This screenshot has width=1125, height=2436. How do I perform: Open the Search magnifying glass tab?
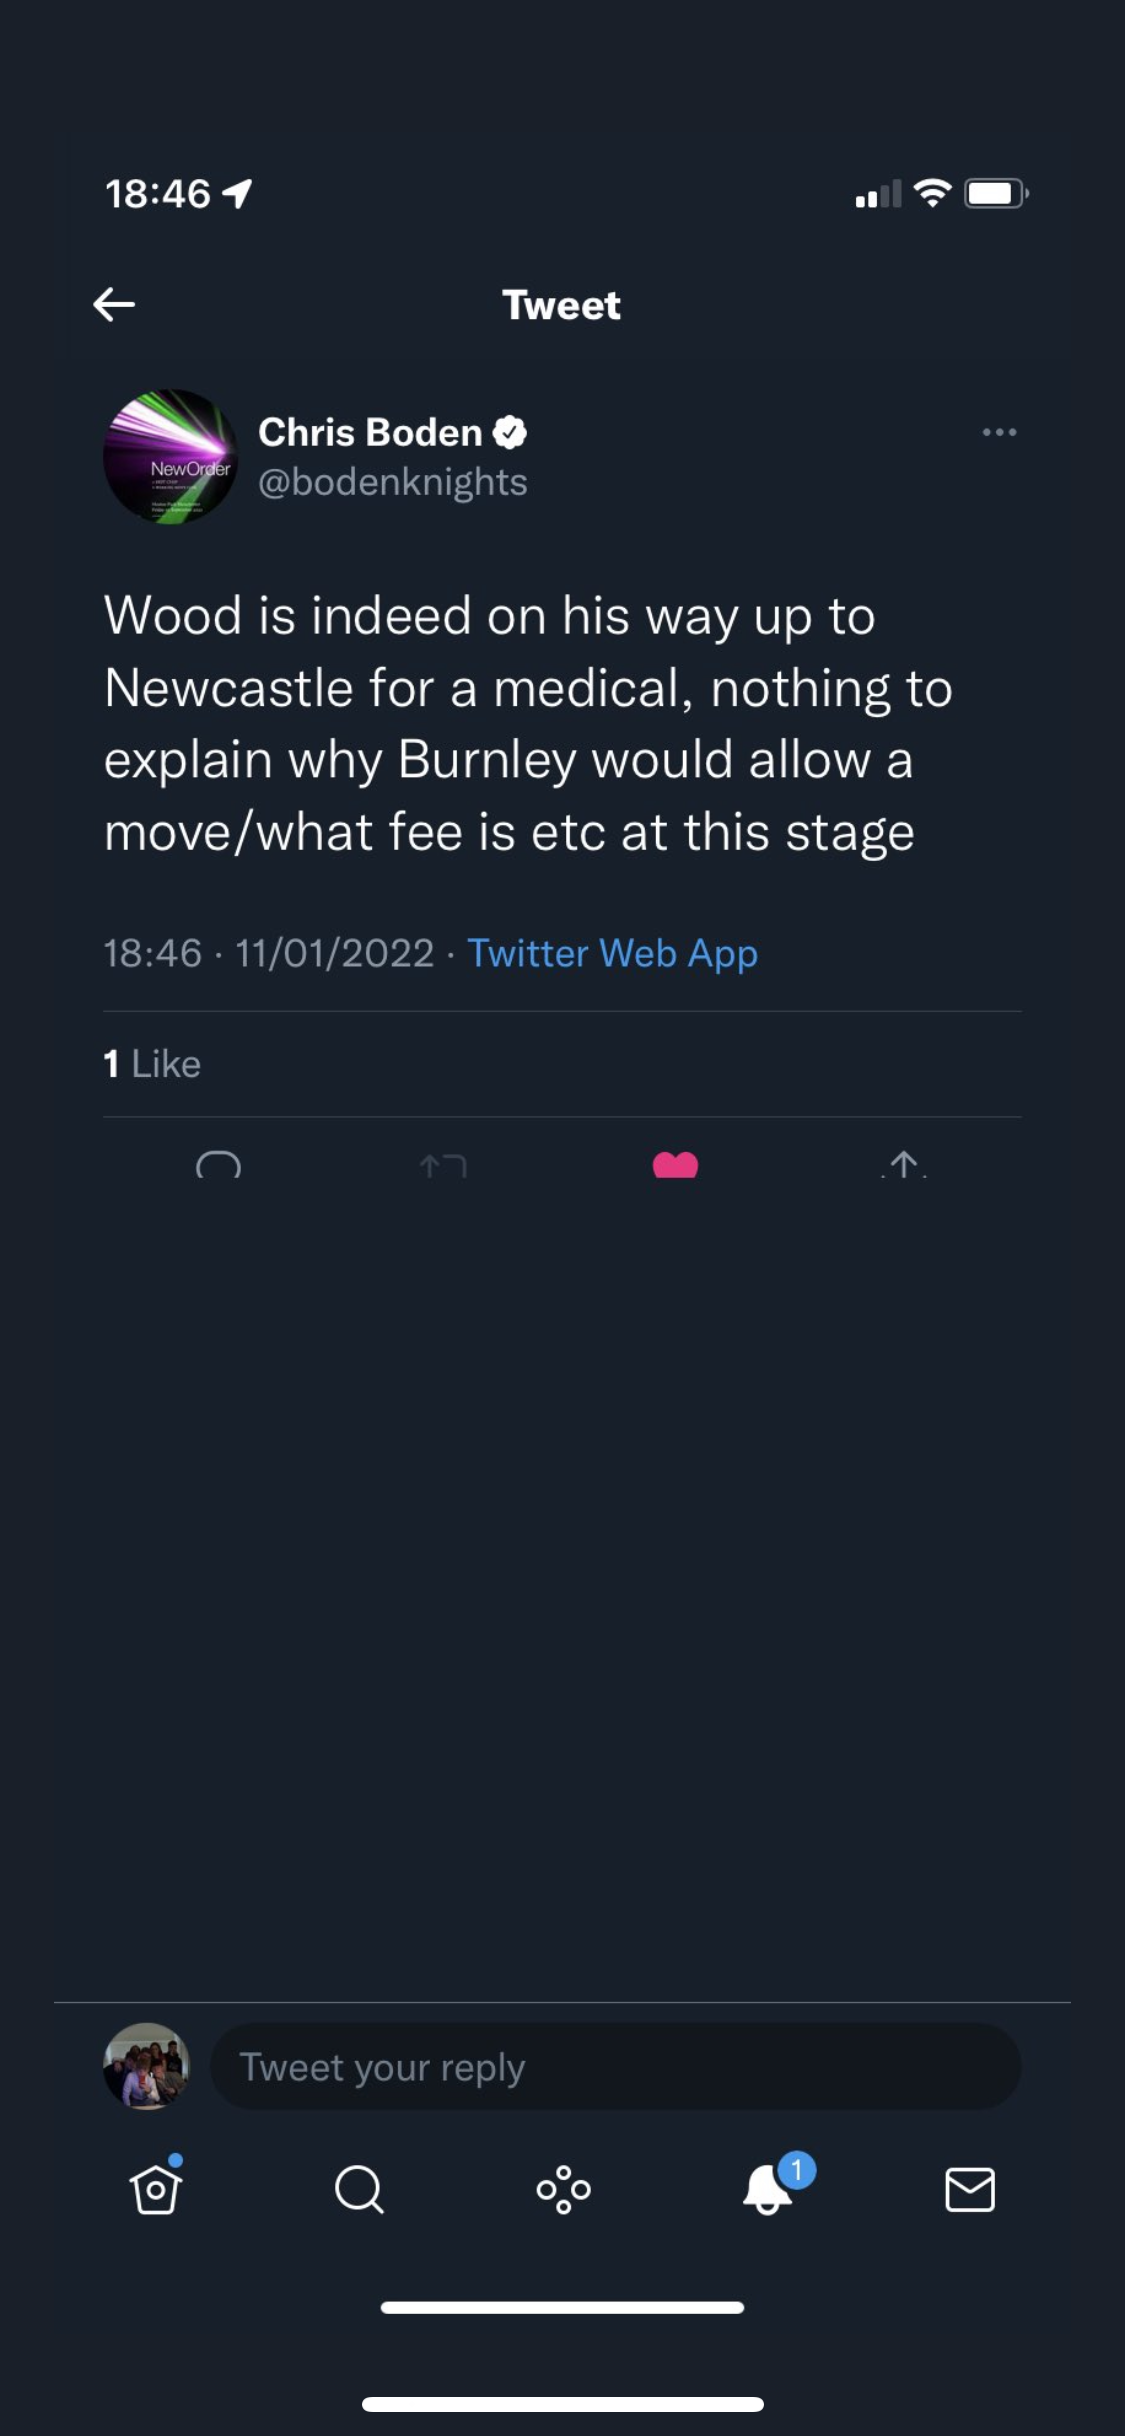pyautogui.click(x=359, y=2189)
